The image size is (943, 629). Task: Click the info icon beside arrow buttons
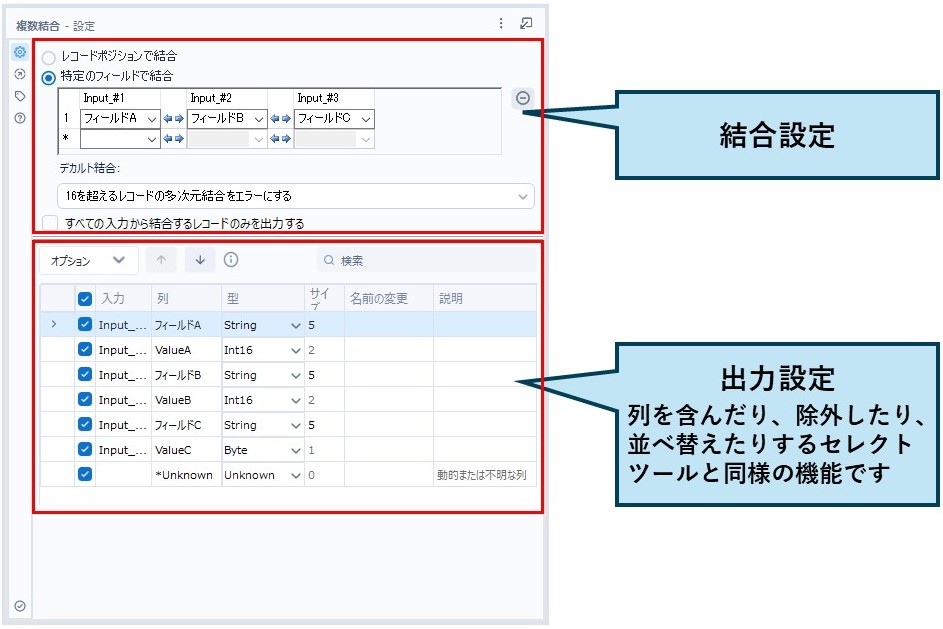point(231,260)
